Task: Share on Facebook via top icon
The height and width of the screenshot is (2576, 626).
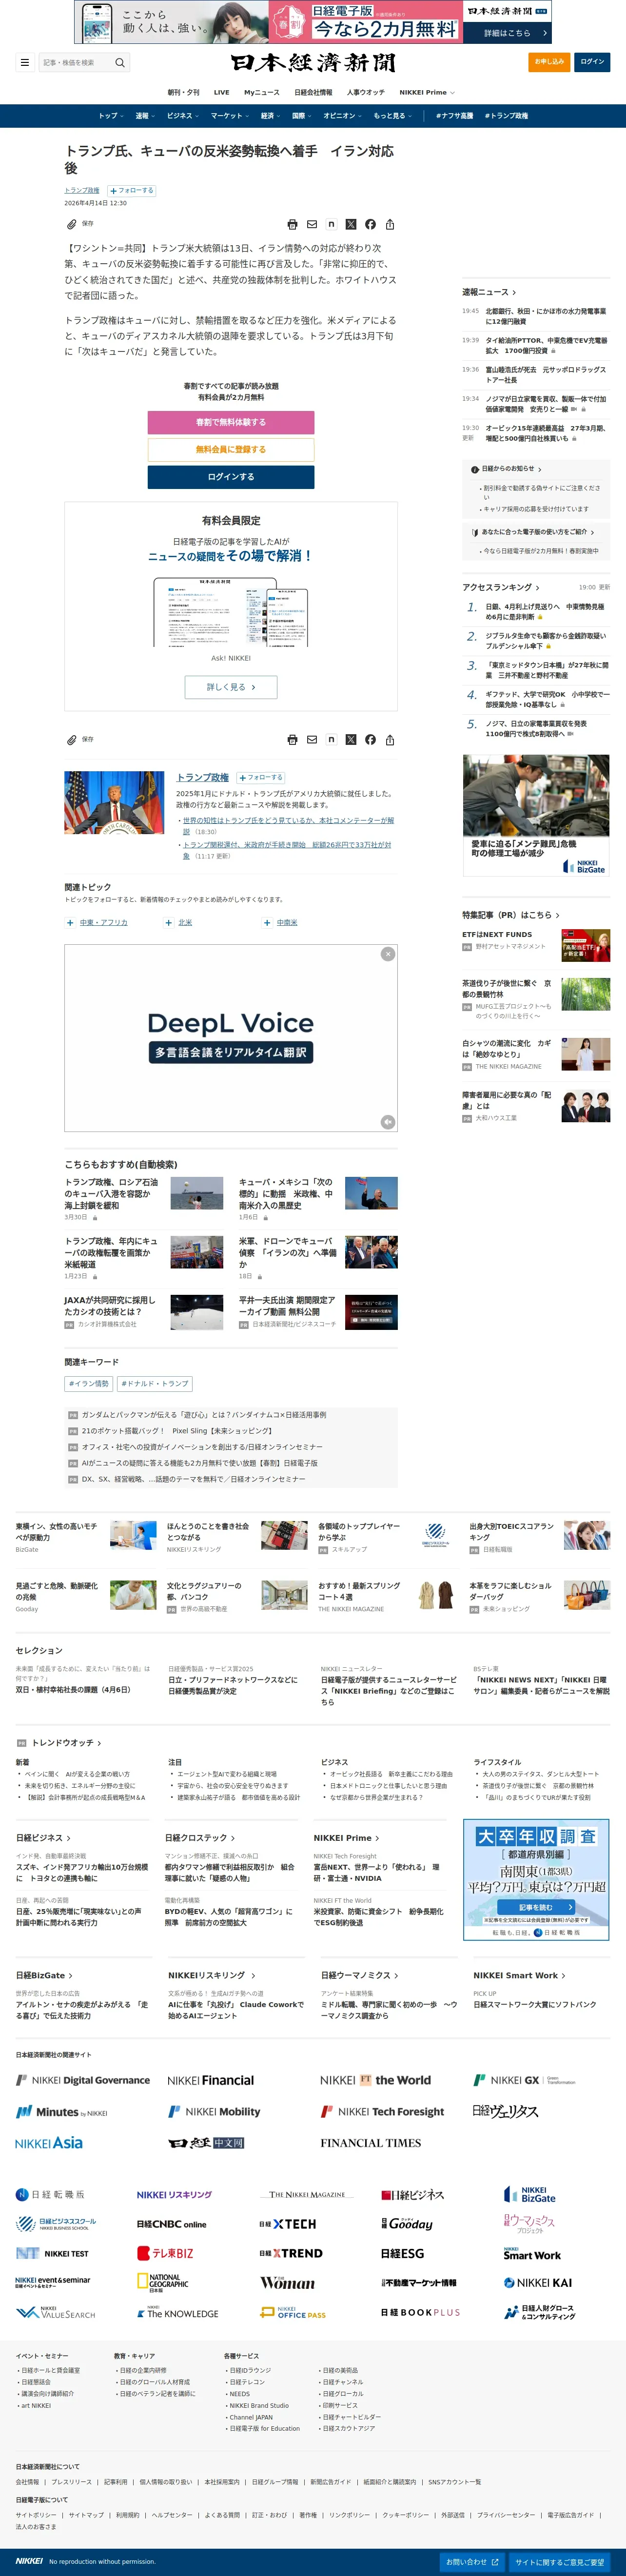Action: click(370, 224)
